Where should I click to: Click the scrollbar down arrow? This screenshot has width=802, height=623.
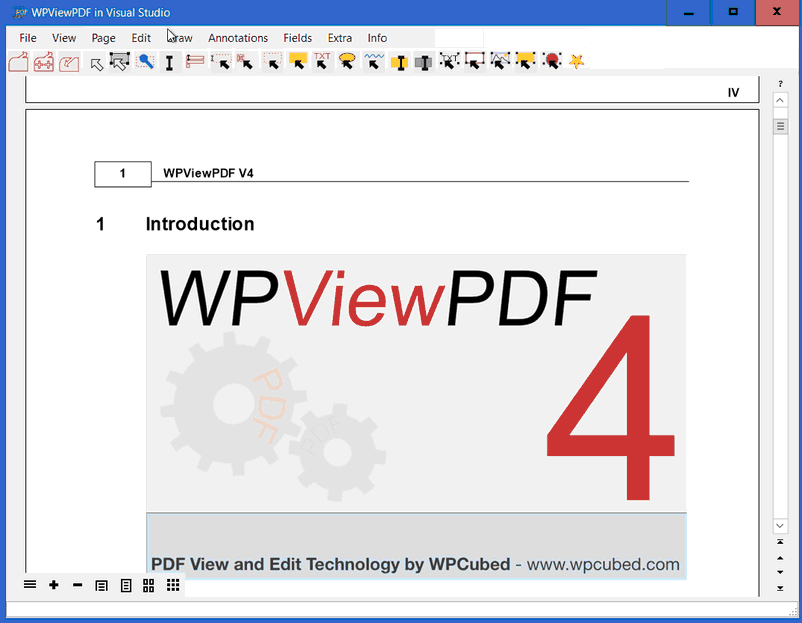click(780, 525)
